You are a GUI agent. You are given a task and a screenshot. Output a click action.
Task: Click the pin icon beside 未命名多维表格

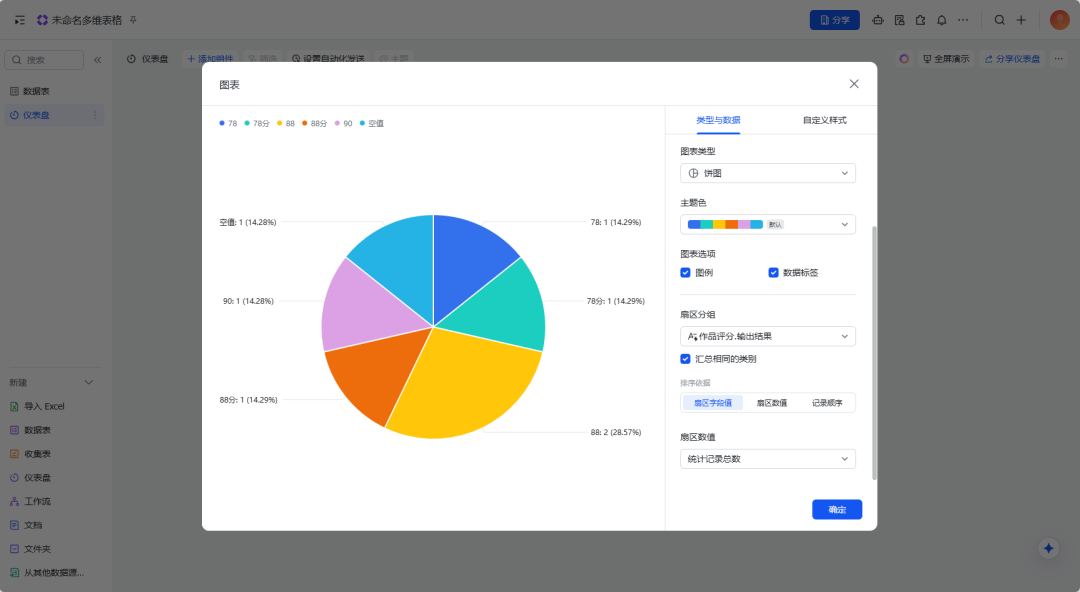tap(133, 20)
